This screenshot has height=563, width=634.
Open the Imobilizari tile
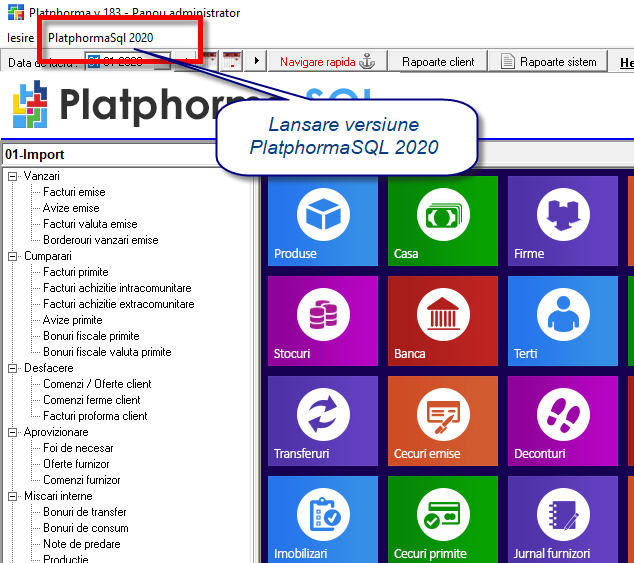(323, 519)
